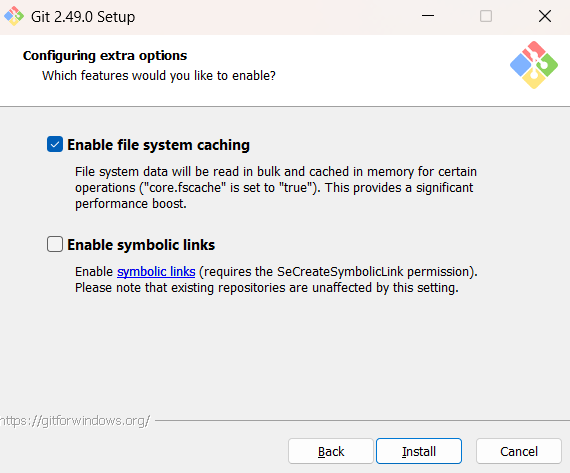
Task: Check Enable symbolic links checkbox
Action: (55, 244)
